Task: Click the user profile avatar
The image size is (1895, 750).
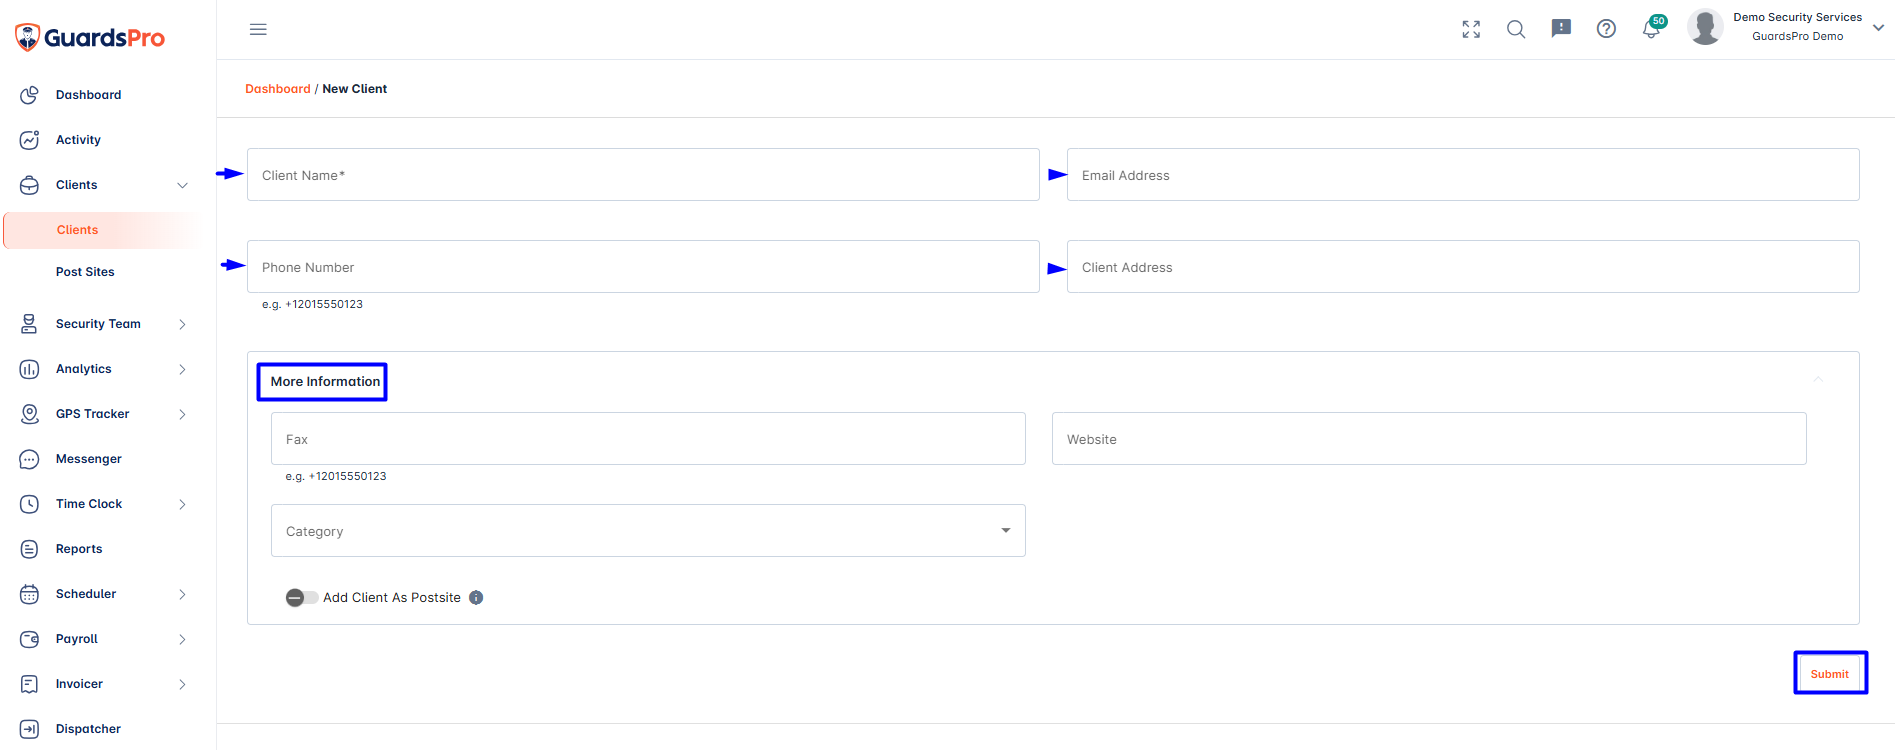Action: 1705,27
